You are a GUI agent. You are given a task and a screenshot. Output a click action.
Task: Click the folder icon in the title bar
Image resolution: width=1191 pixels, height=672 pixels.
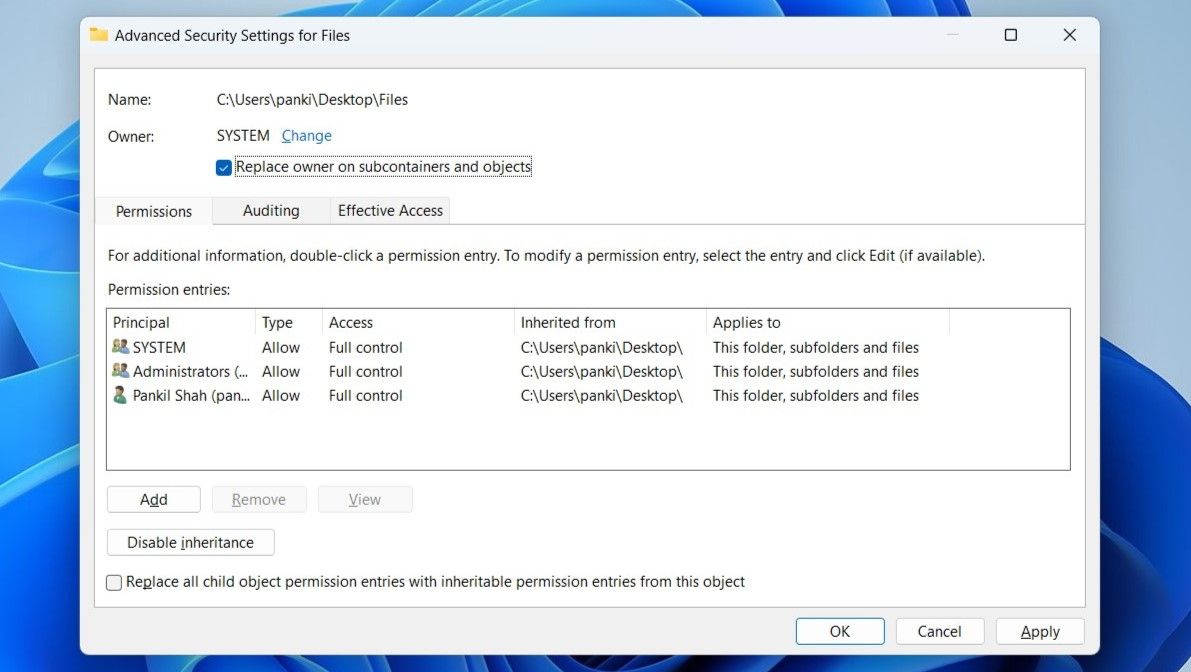[98, 35]
